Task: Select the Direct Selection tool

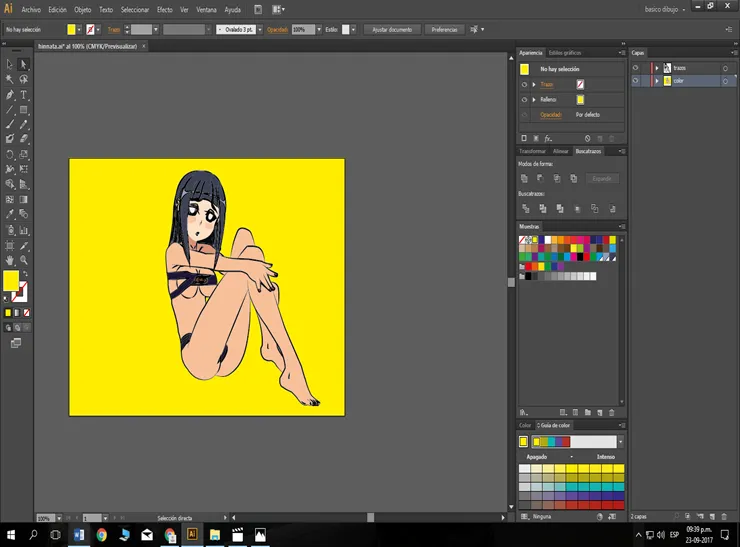Action: (23, 64)
